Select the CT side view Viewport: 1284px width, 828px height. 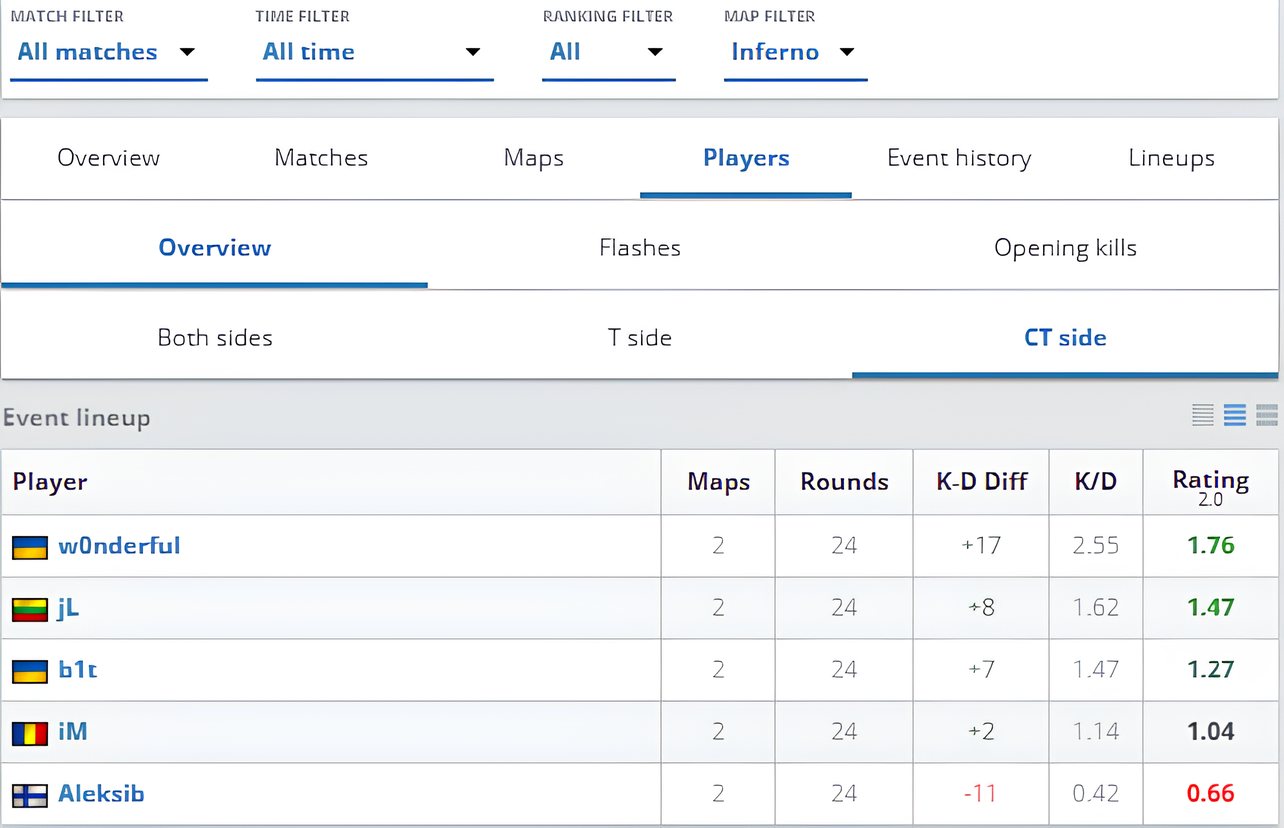[x=1065, y=338]
